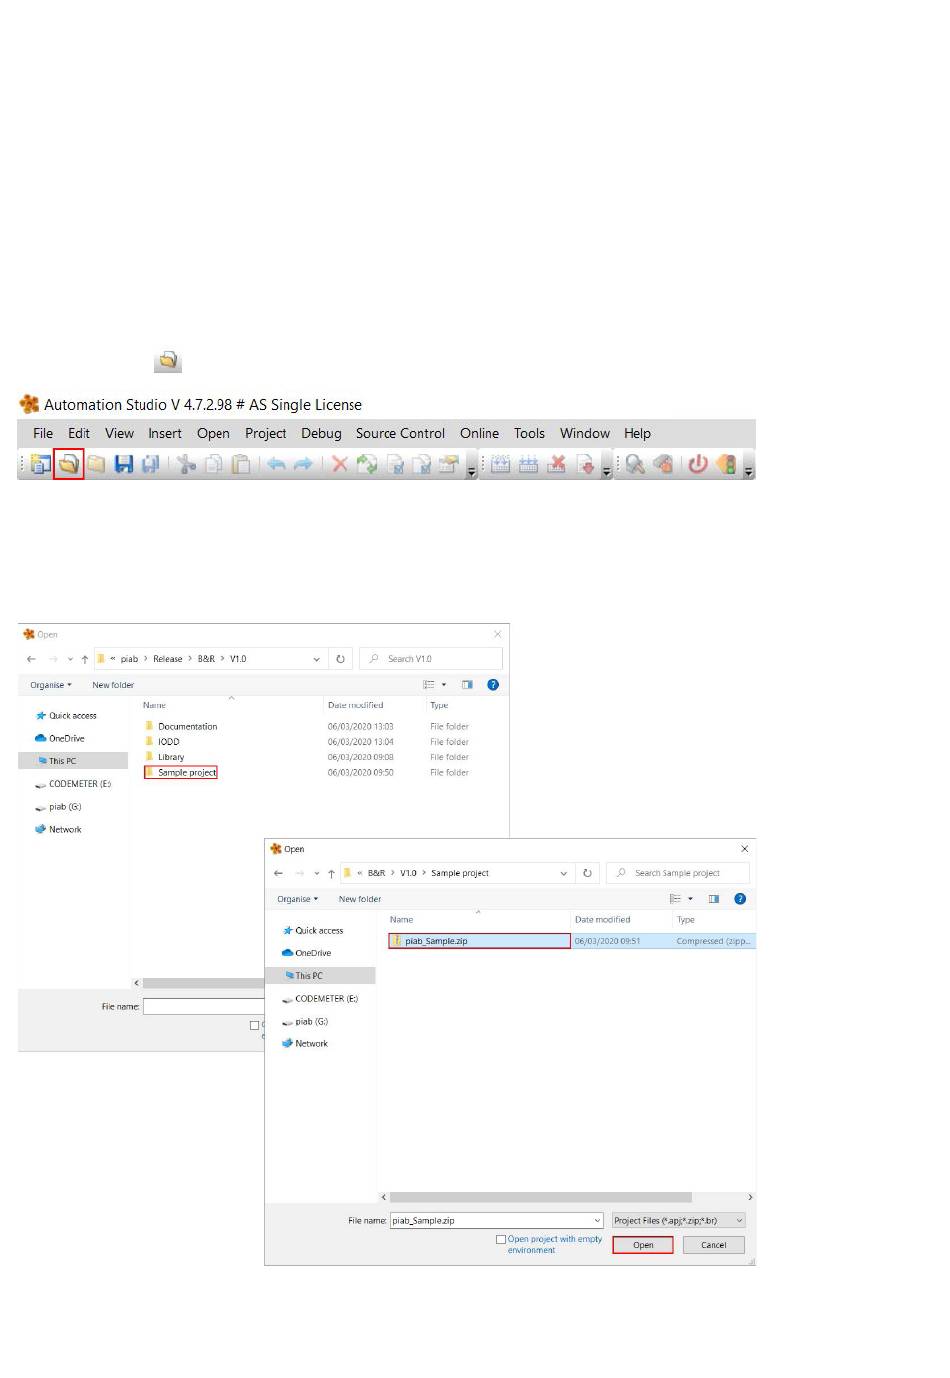This screenshot has height=1378, width=950.
Task: Open recent locations dropdown in Sample project dialog
Action: click(316, 873)
